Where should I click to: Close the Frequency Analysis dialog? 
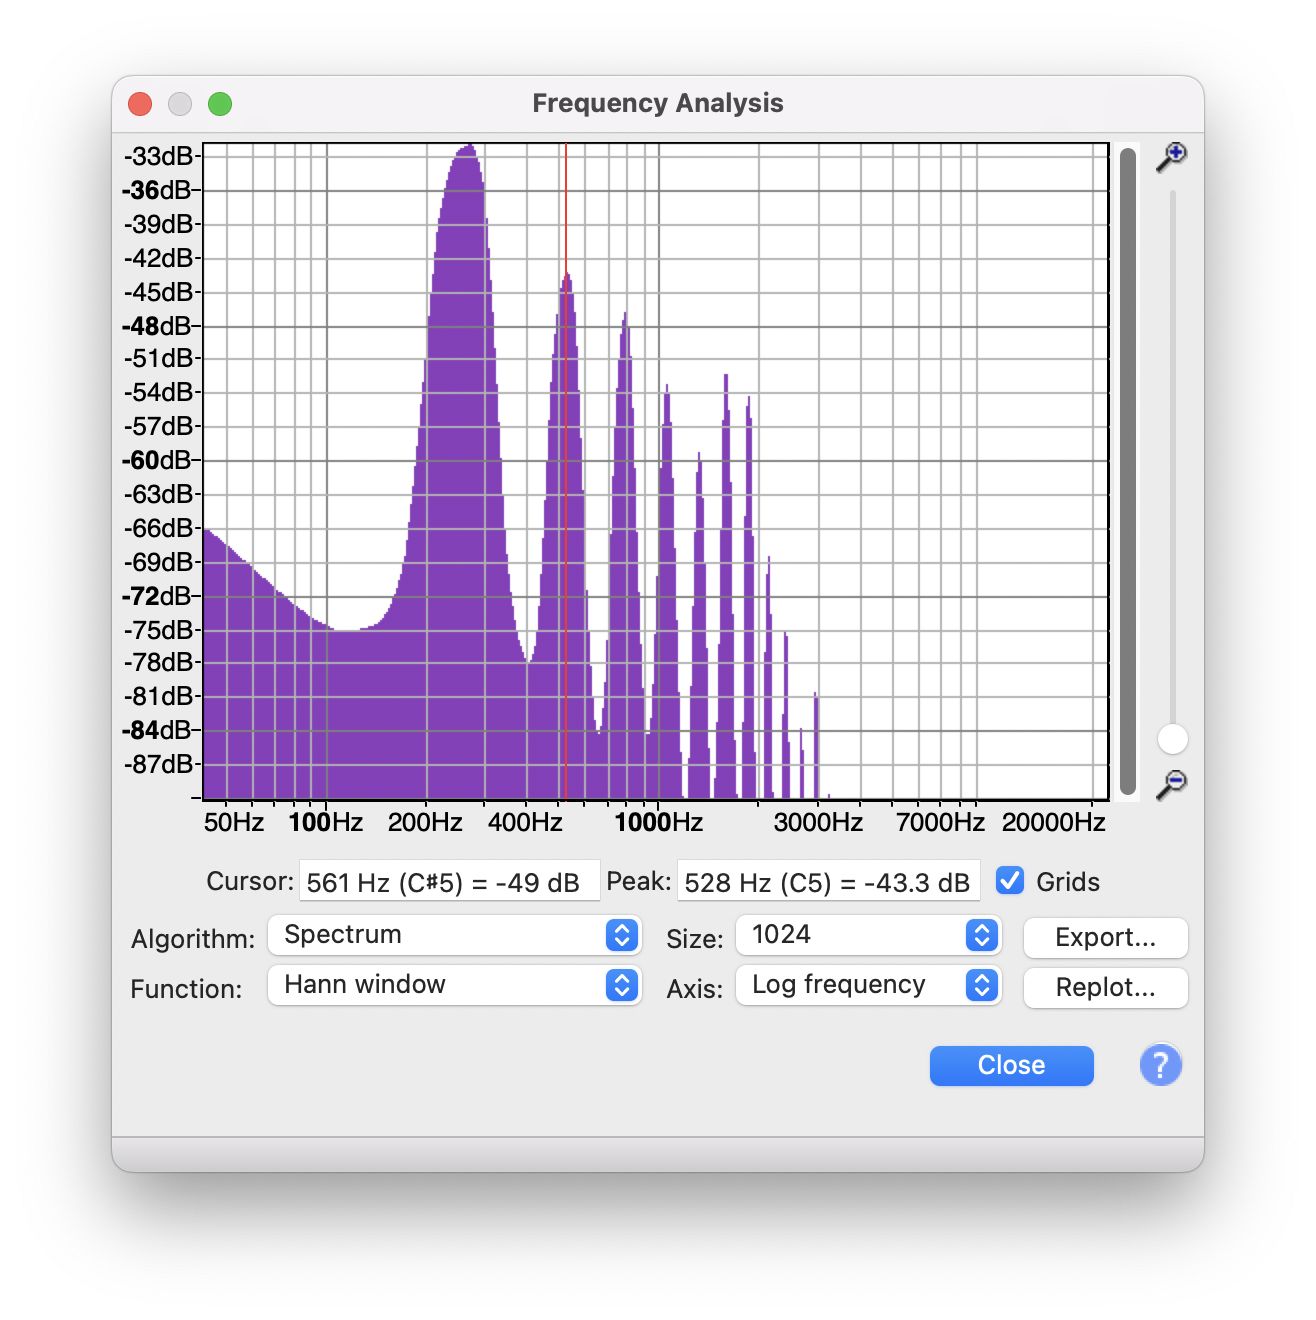[1011, 1065]
